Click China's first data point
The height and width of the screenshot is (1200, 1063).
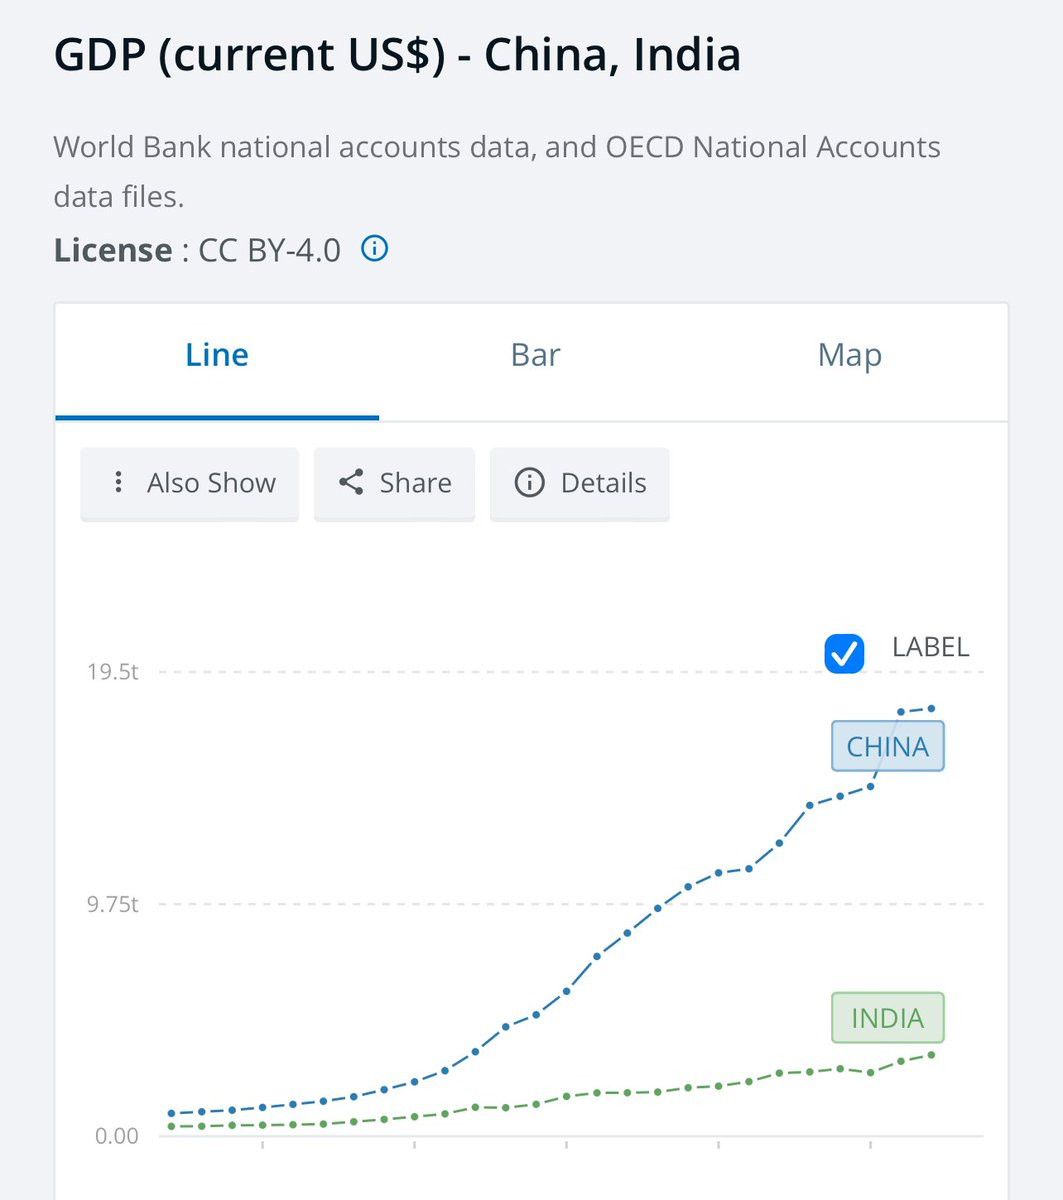(171, 1113)
